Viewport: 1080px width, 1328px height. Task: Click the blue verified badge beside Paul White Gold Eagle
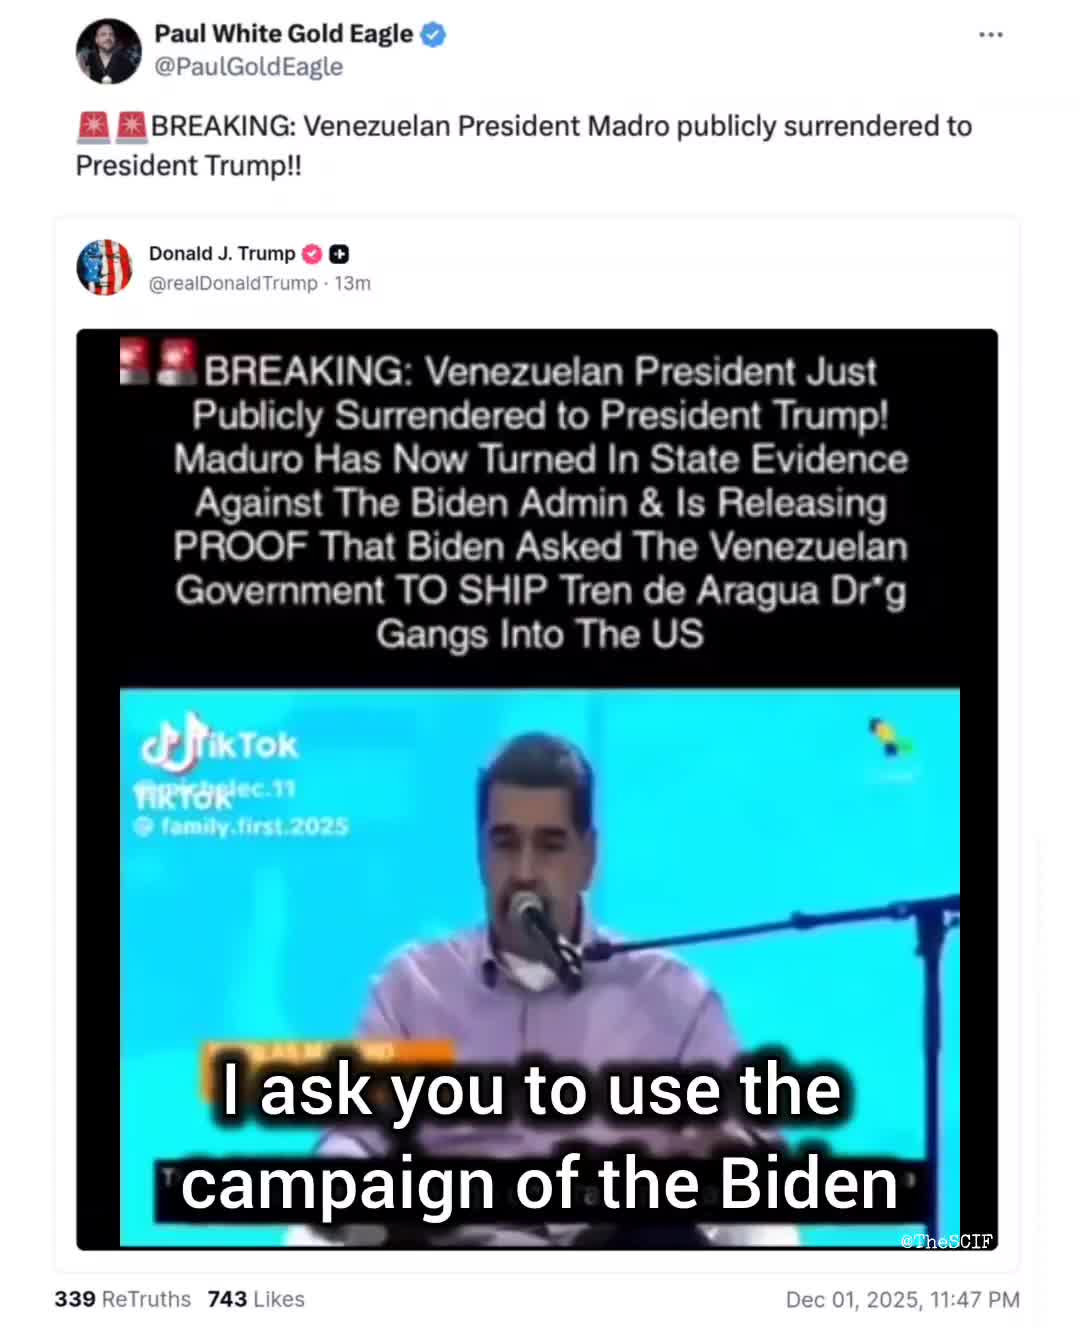point(433,35)
